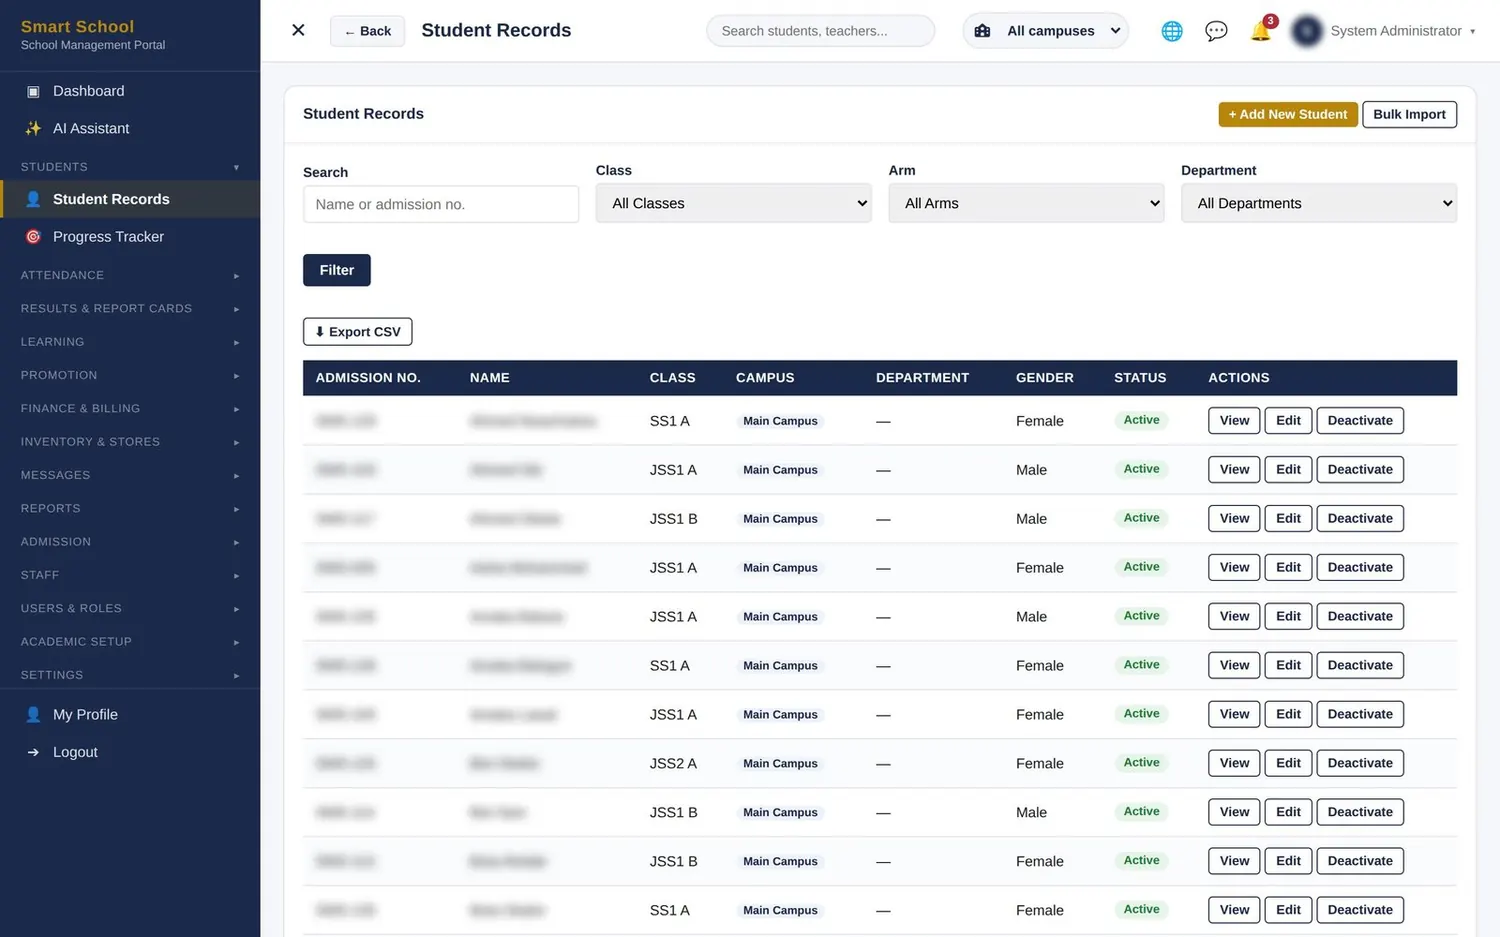
Task: Deactivate the JSS1 B female student
Action: (1360, 861)
